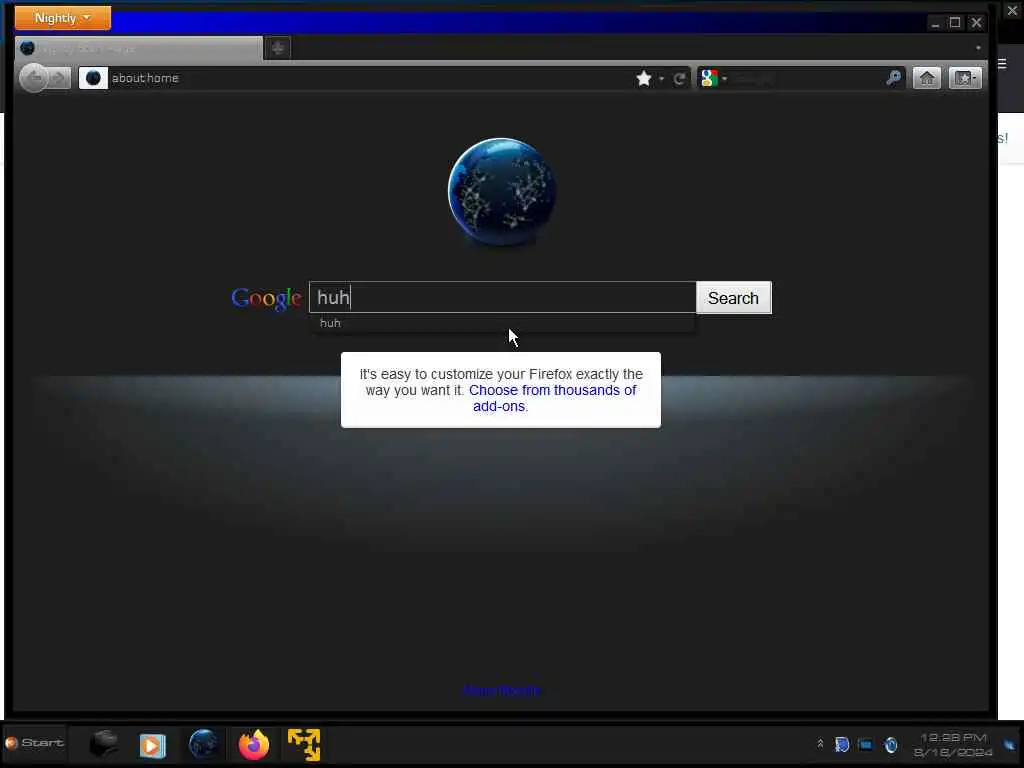Open the Start menu
This screenshot has width=1024, height=768.
click(x=35, y=743)
